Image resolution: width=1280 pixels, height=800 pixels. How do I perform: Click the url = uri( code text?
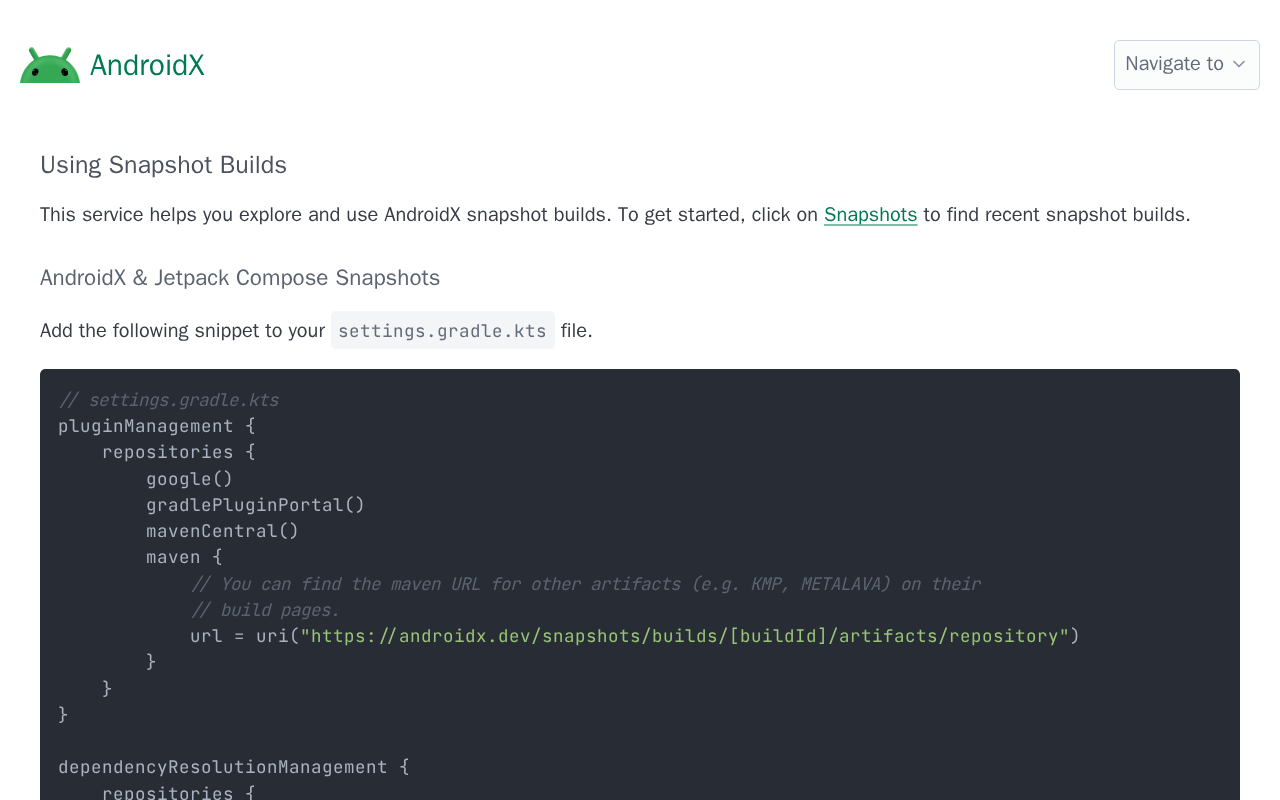244,636
